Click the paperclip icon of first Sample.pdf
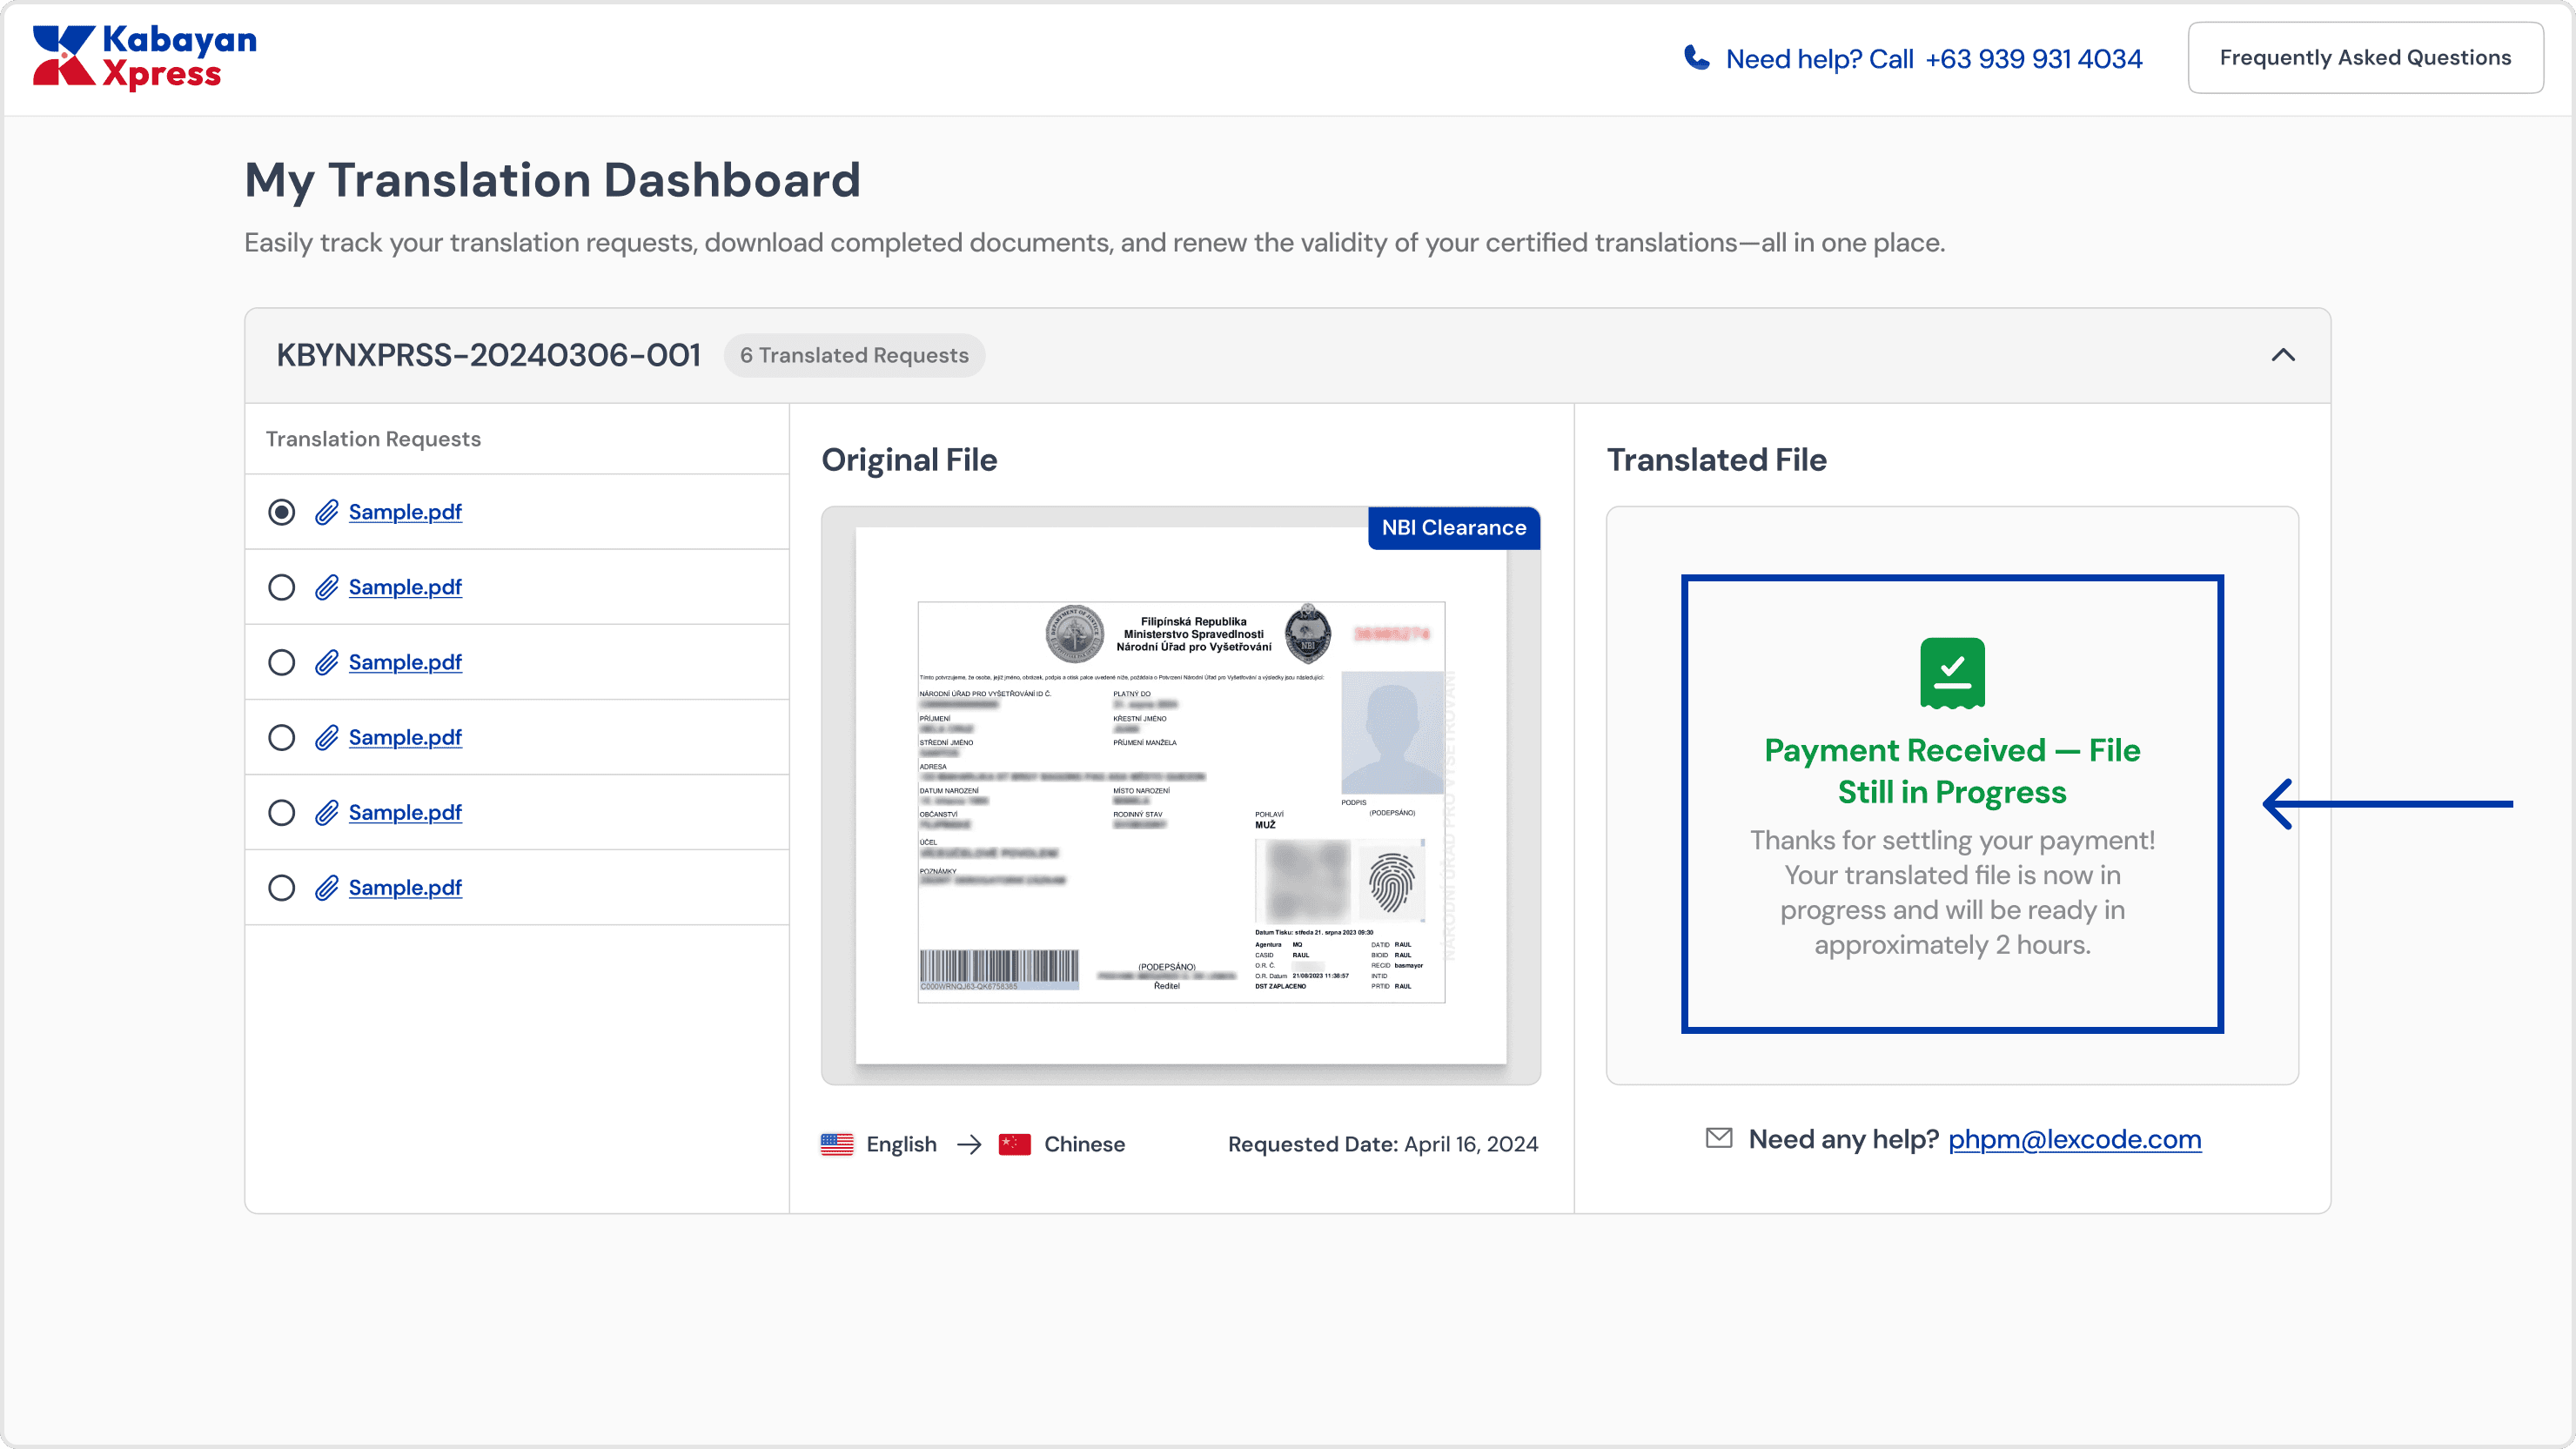 326,512
